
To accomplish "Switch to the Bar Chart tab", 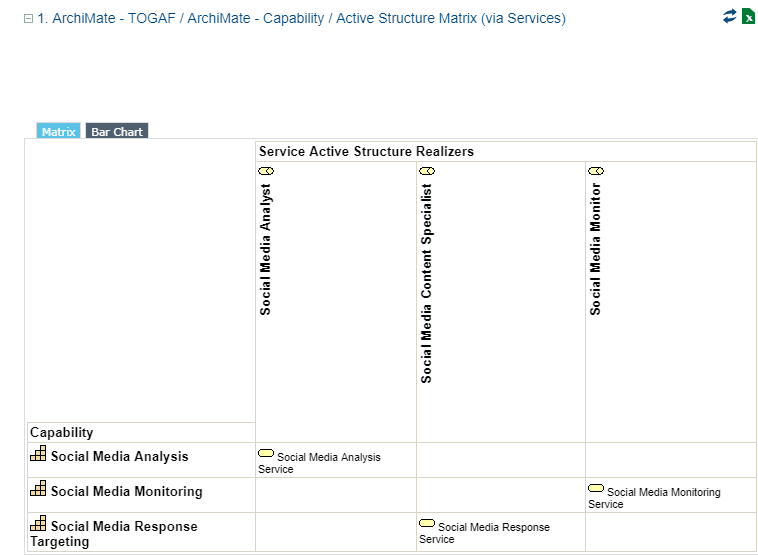I will 117,131.
